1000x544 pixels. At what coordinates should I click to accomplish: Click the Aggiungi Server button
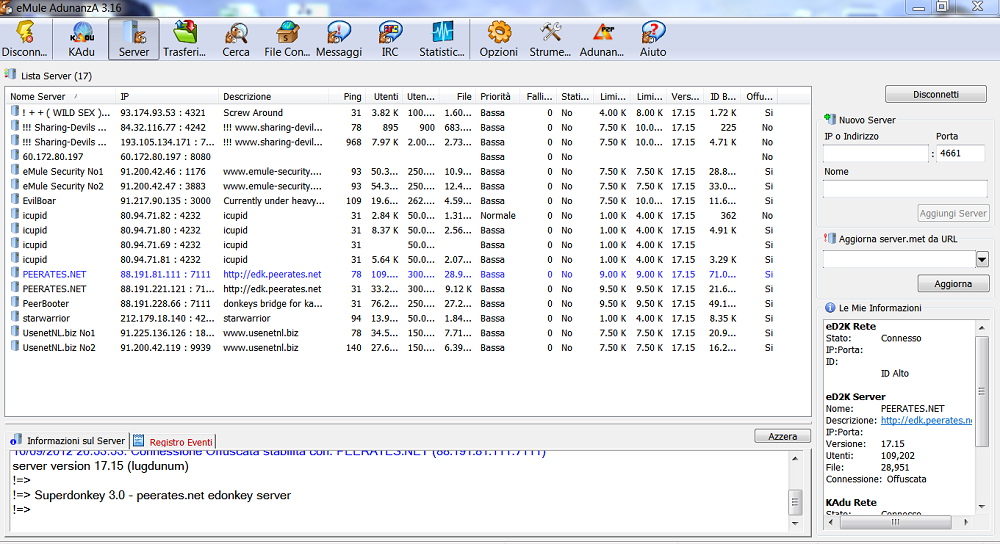[x=953, y=213]
